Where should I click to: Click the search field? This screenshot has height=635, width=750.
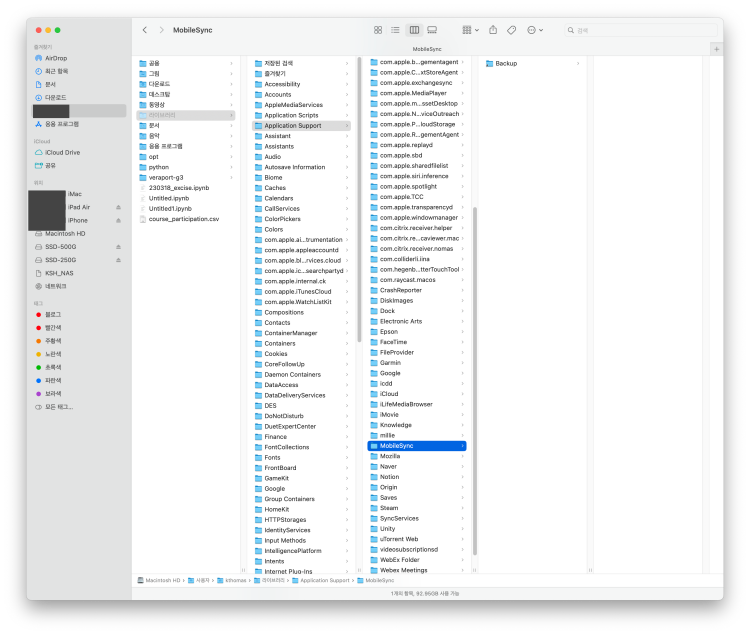click(x=641, y=30)
